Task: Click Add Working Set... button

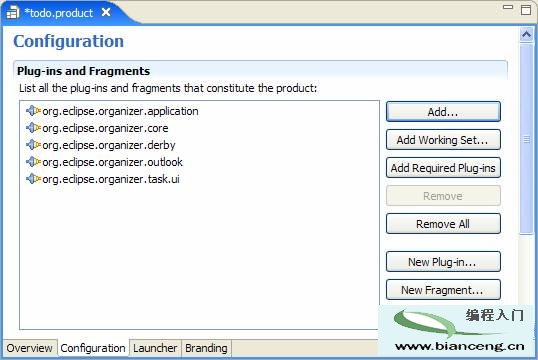Action: tap(443, 140)
